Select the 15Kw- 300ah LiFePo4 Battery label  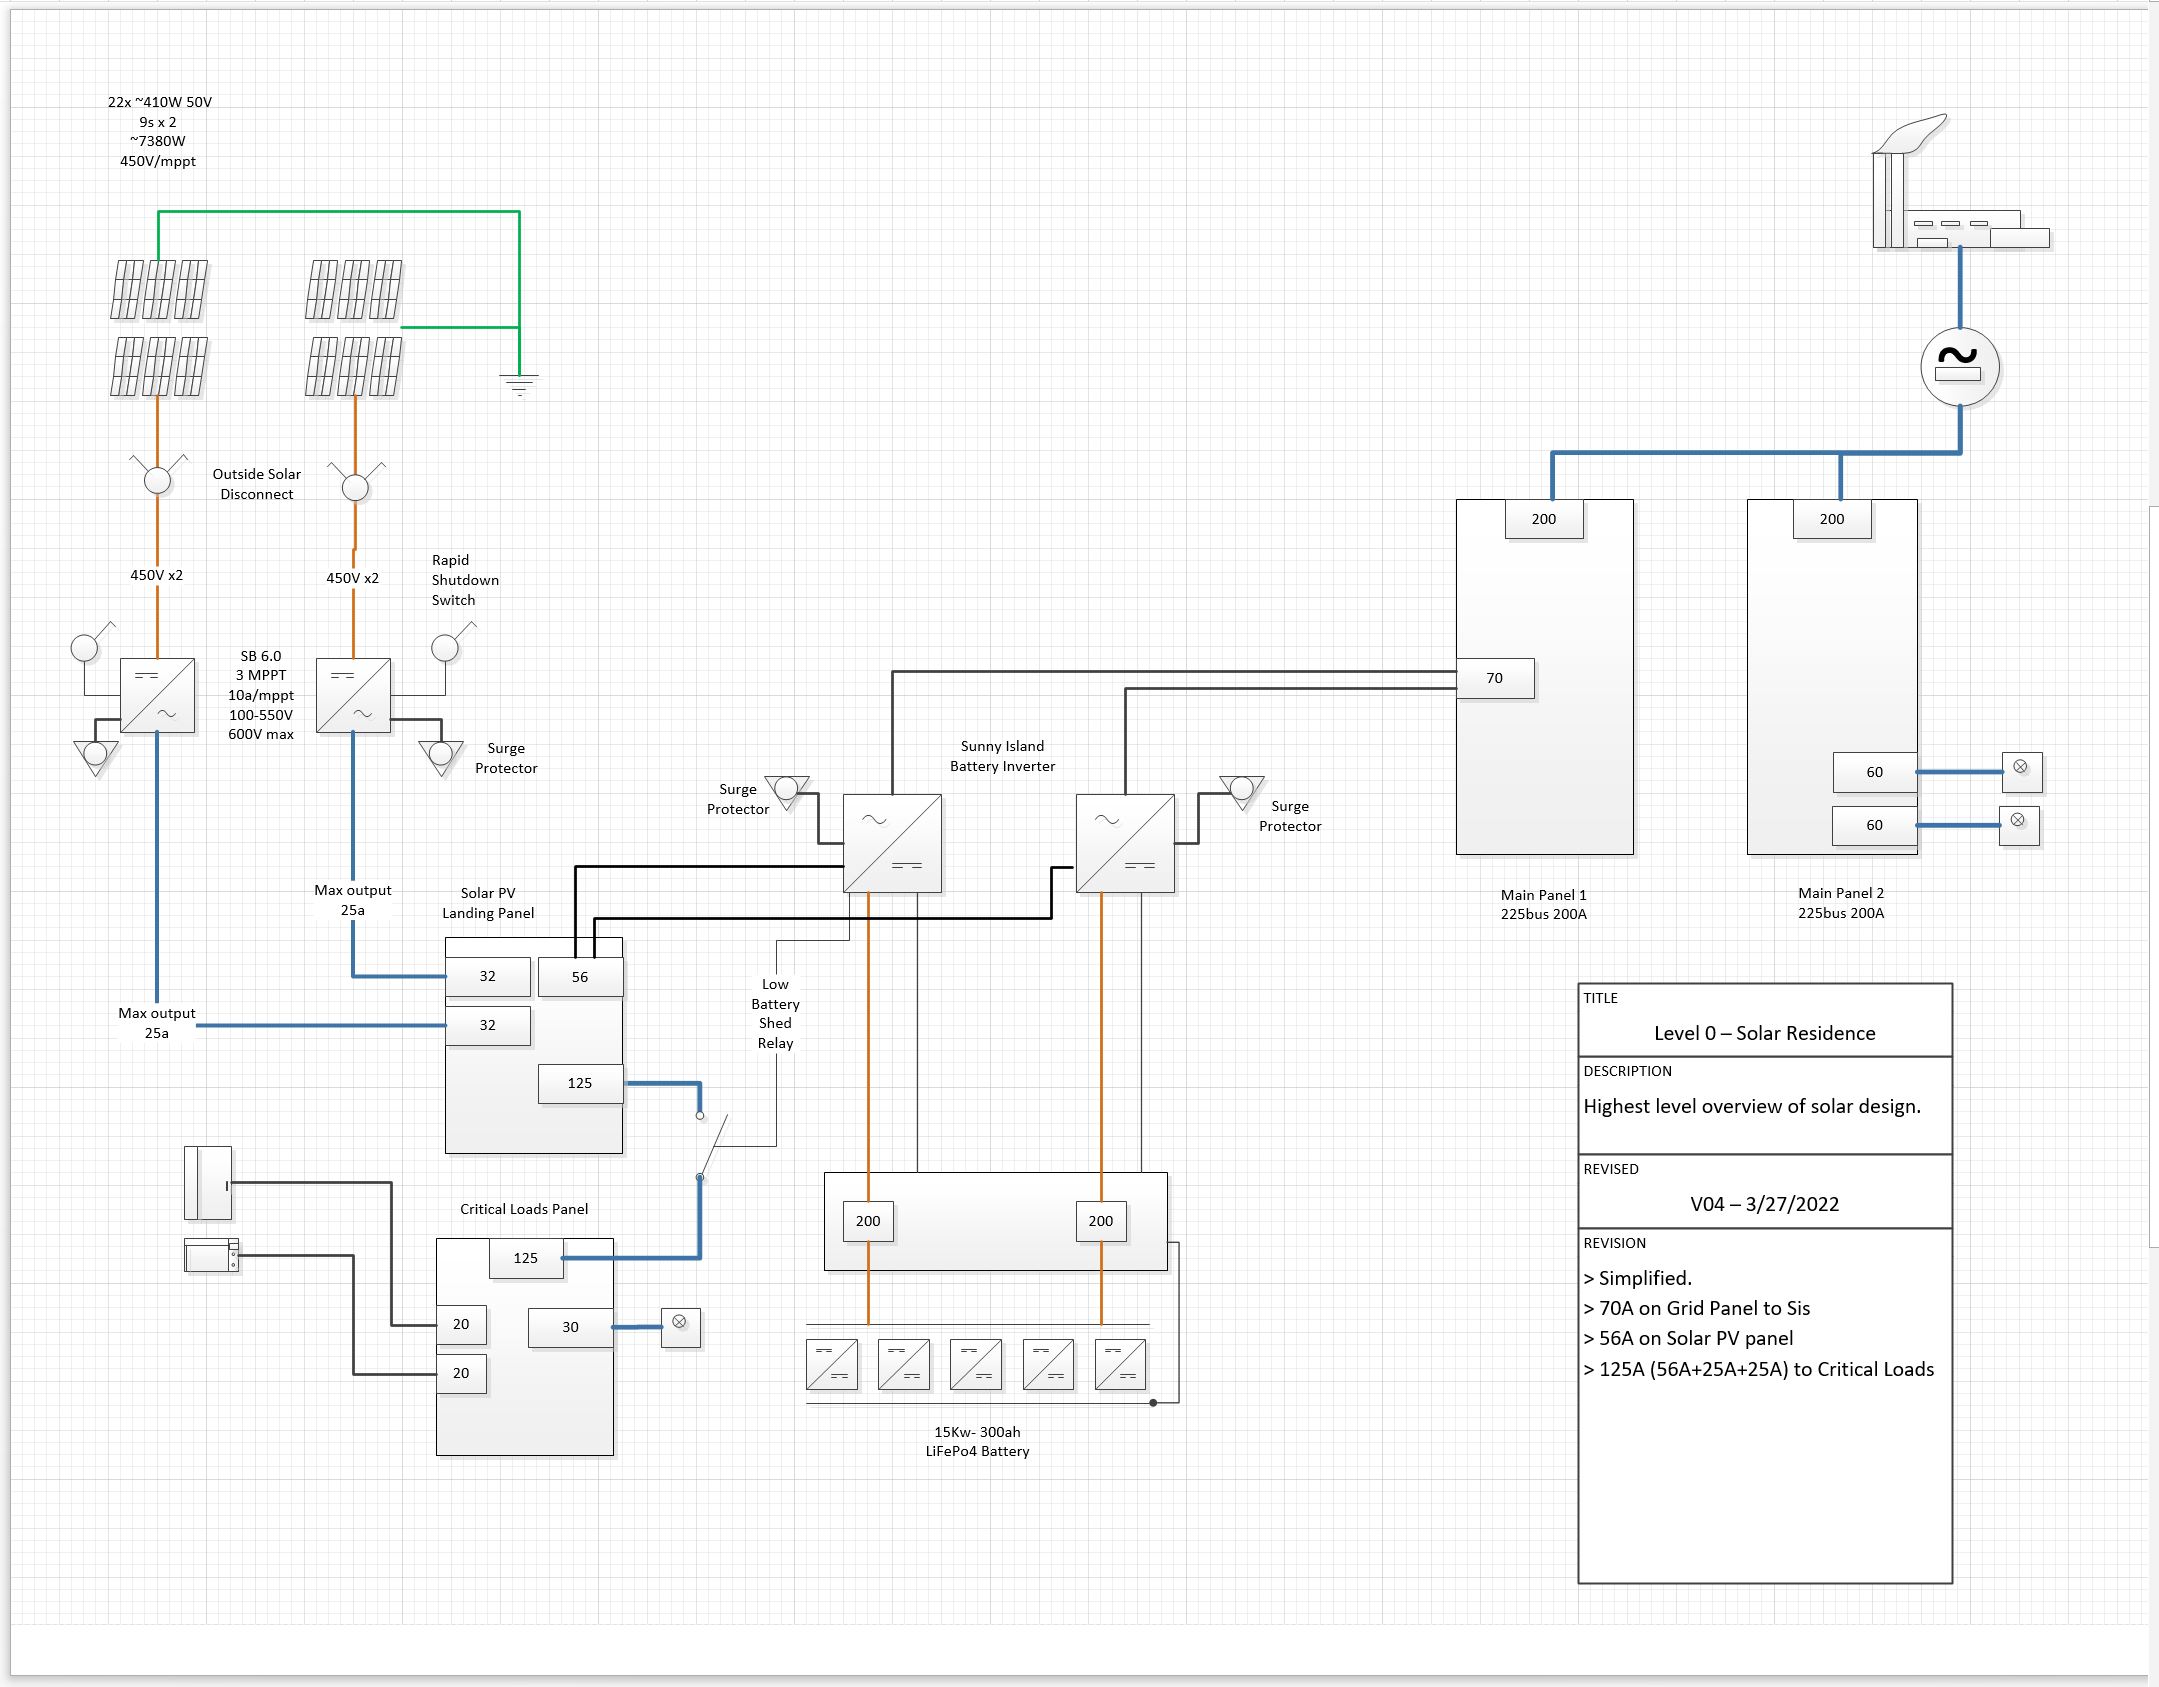point(977,1441)
